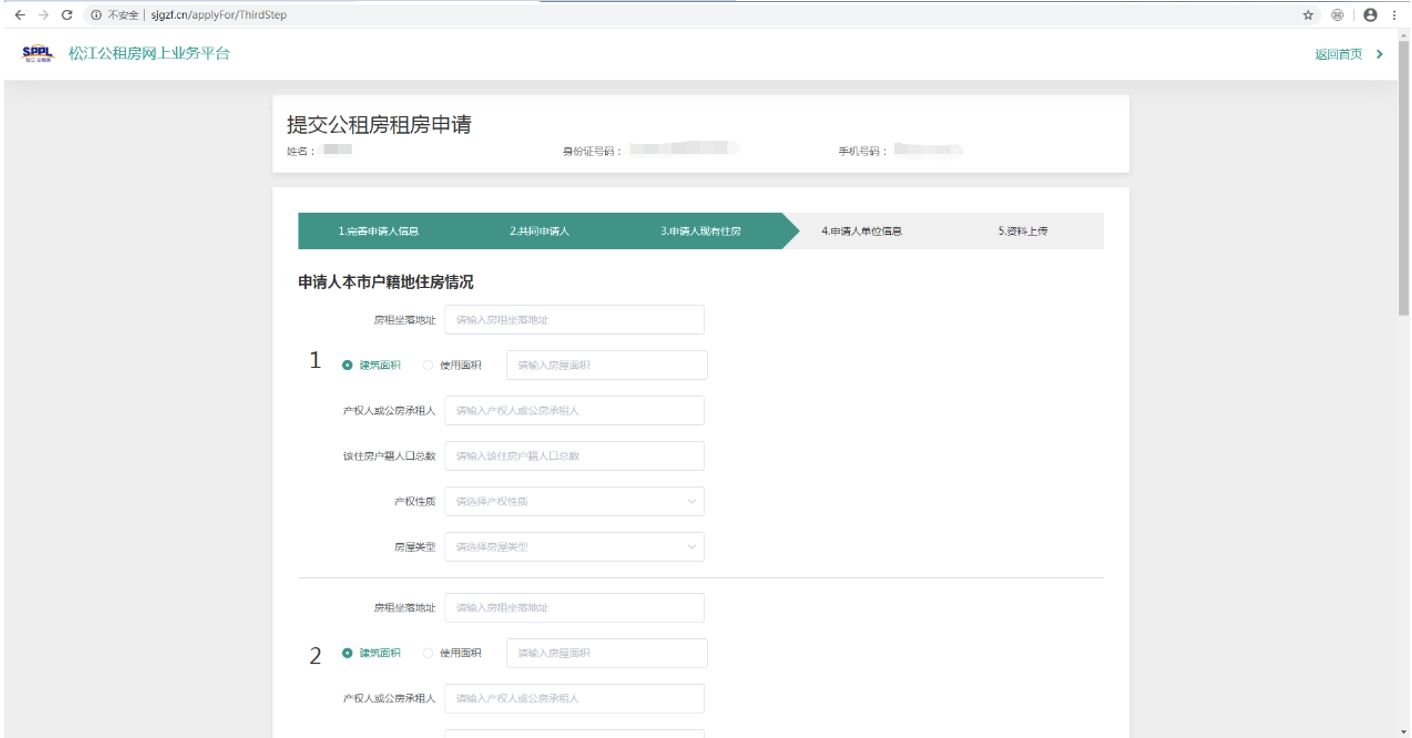This screenshot has height=738, width=1412.
Task: Click the browser back arrow
Action: (x=19, y=15)
